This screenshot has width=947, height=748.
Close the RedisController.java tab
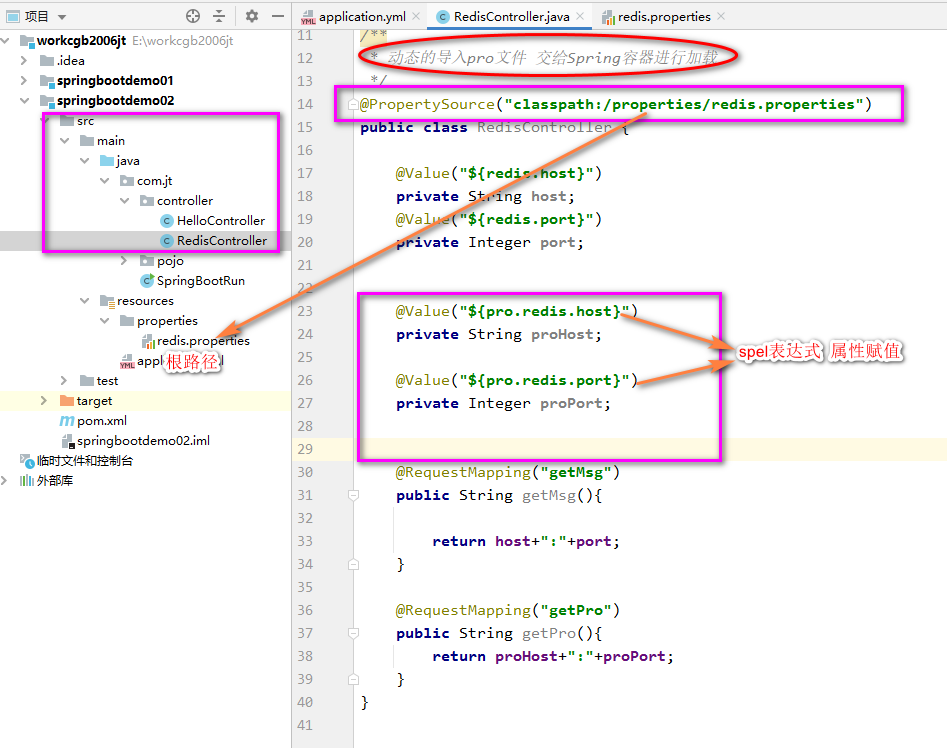580,16
